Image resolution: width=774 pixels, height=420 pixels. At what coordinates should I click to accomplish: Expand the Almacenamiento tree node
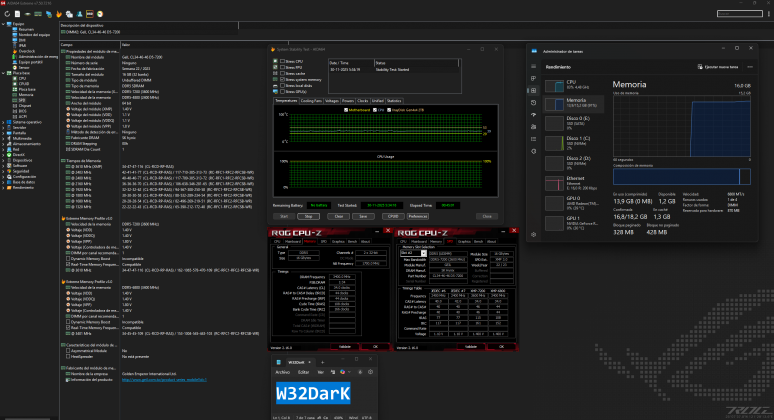pos(4,143)
